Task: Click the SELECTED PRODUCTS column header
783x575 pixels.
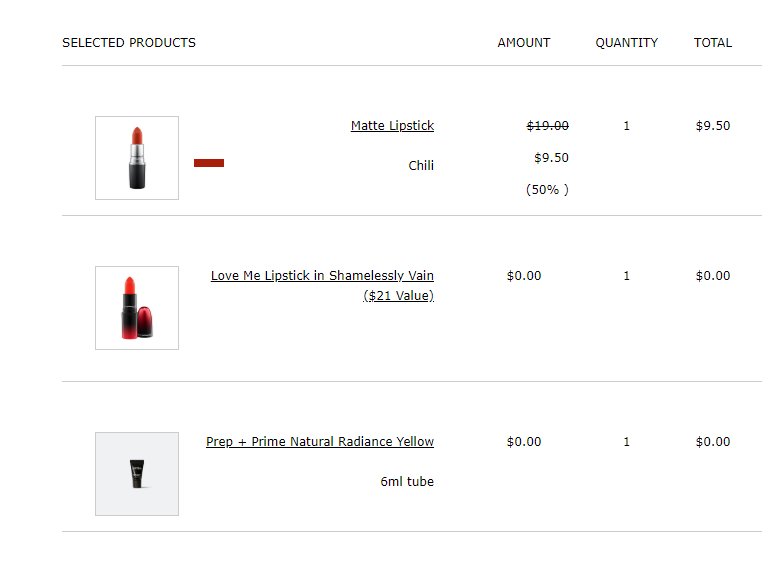Action: click(129, 43)
